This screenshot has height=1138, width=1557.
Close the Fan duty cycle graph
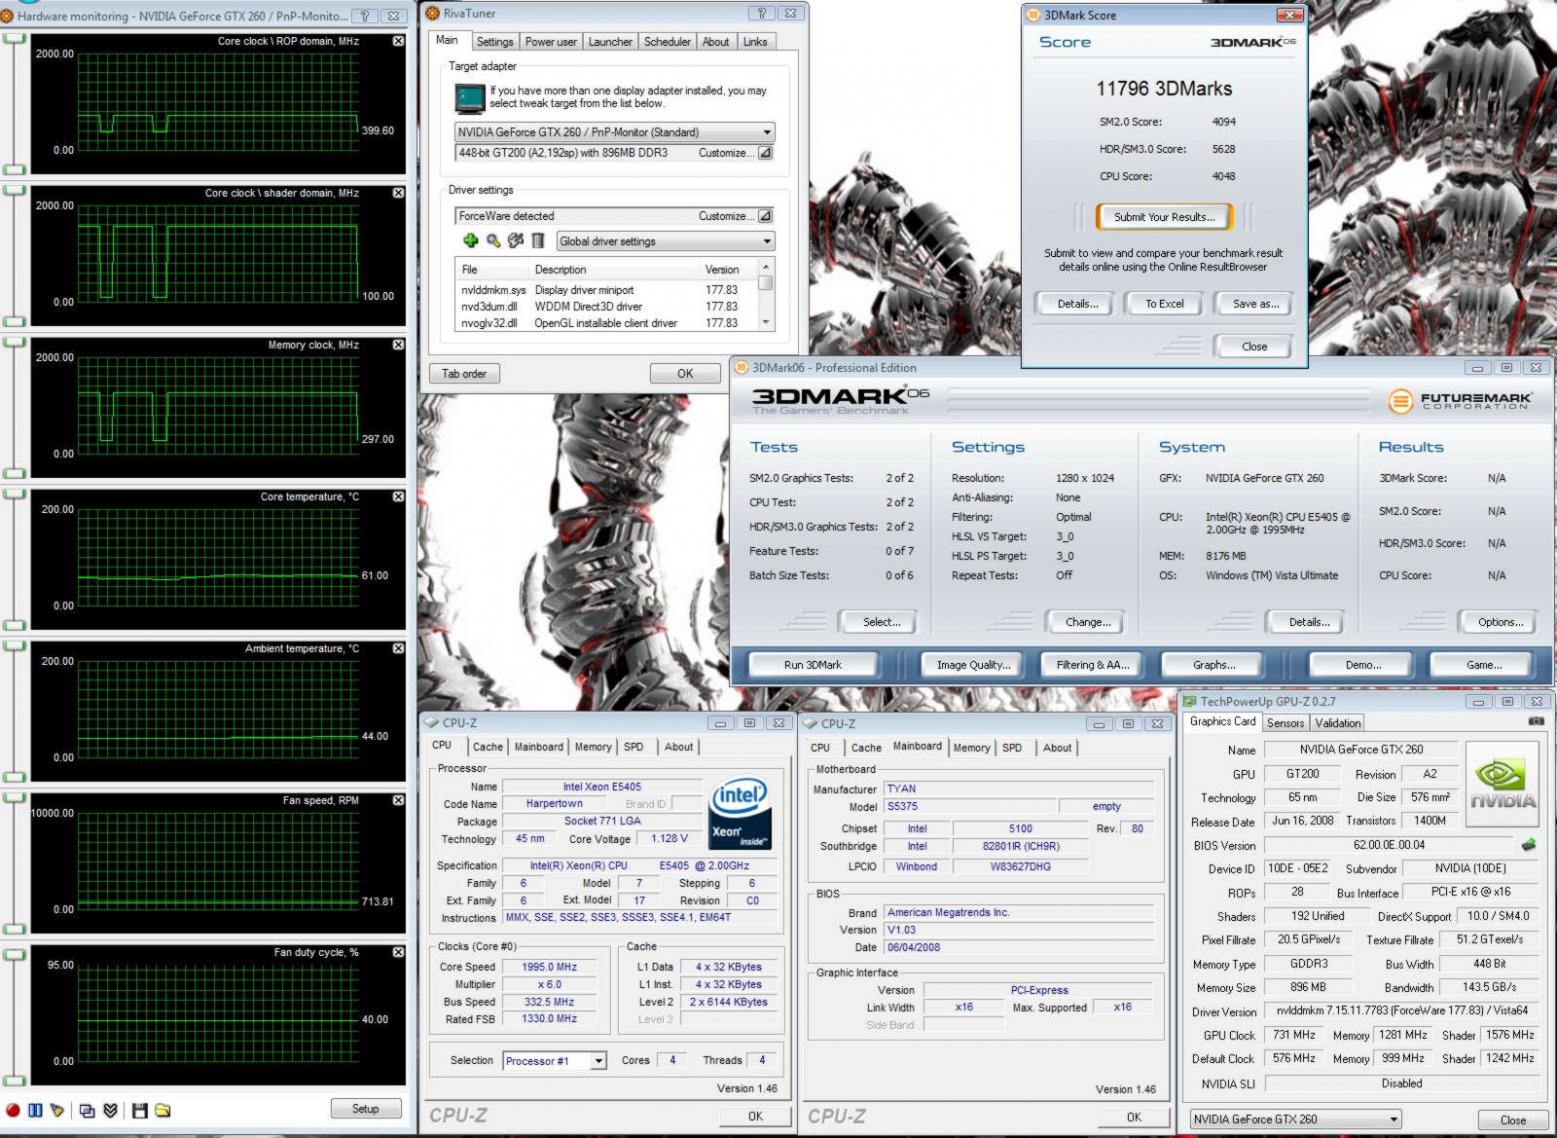pos(398,953)
